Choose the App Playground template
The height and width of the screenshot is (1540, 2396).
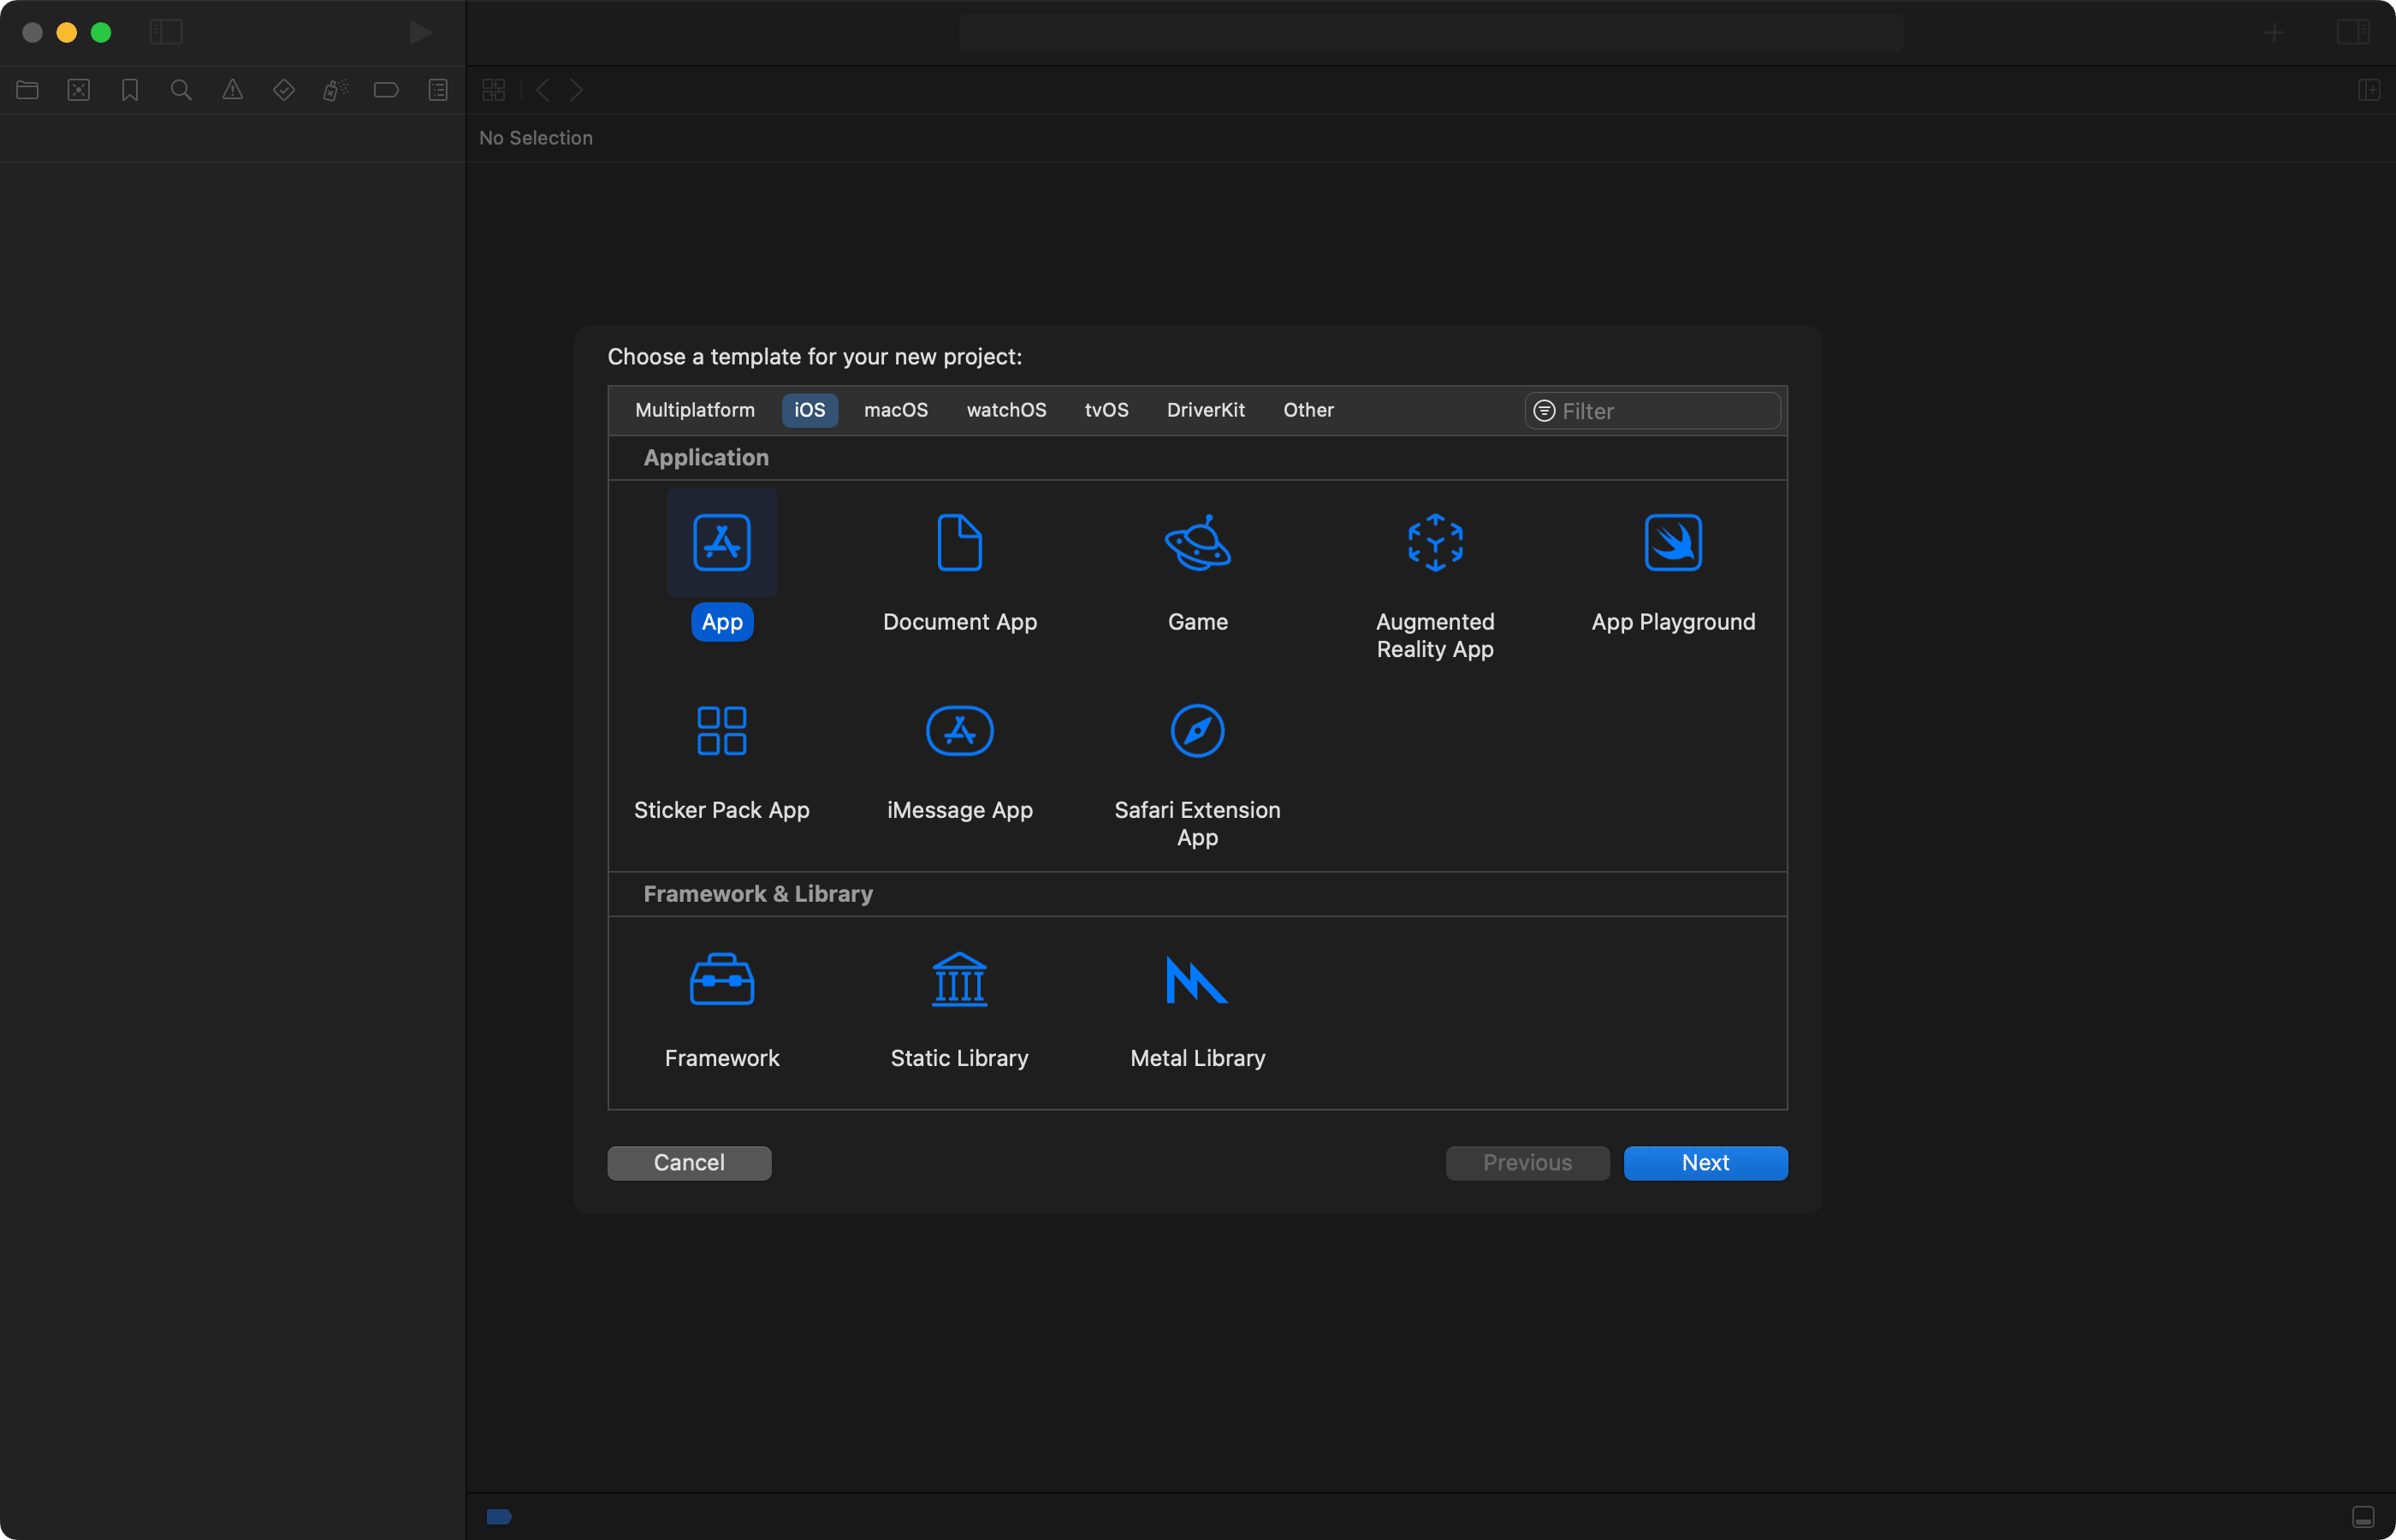click(x=1672, y=543)
